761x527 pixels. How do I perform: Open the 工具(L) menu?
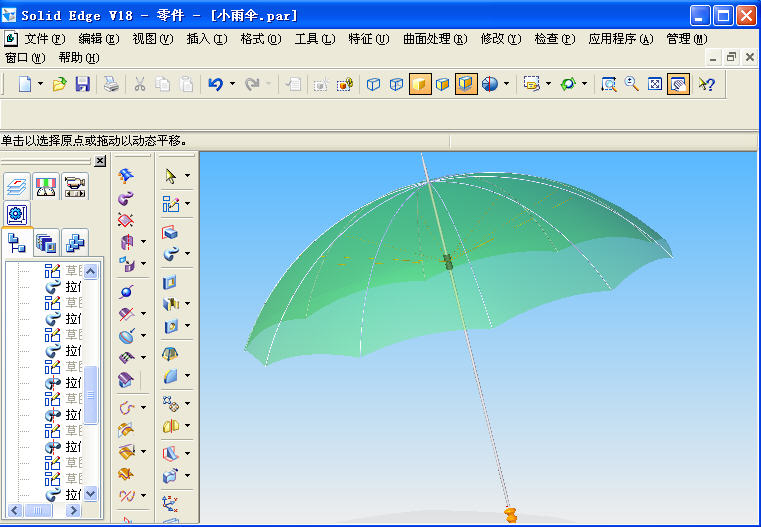[315, 39]
